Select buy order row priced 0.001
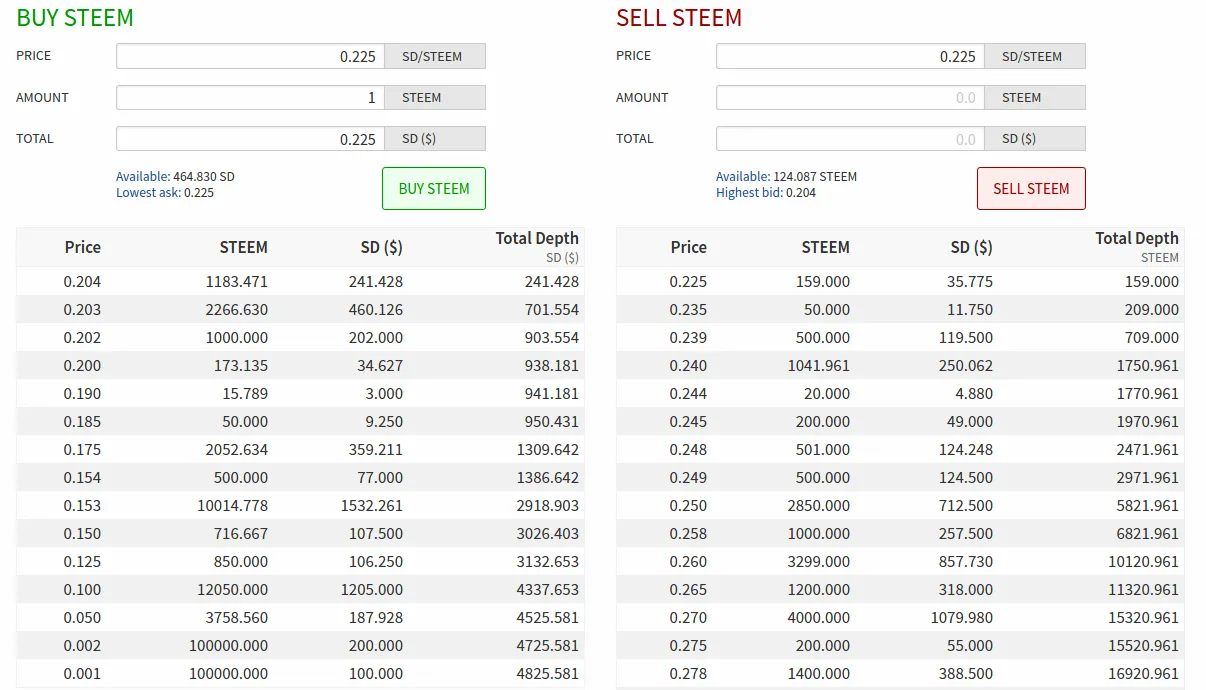 (x=301, y=674)
